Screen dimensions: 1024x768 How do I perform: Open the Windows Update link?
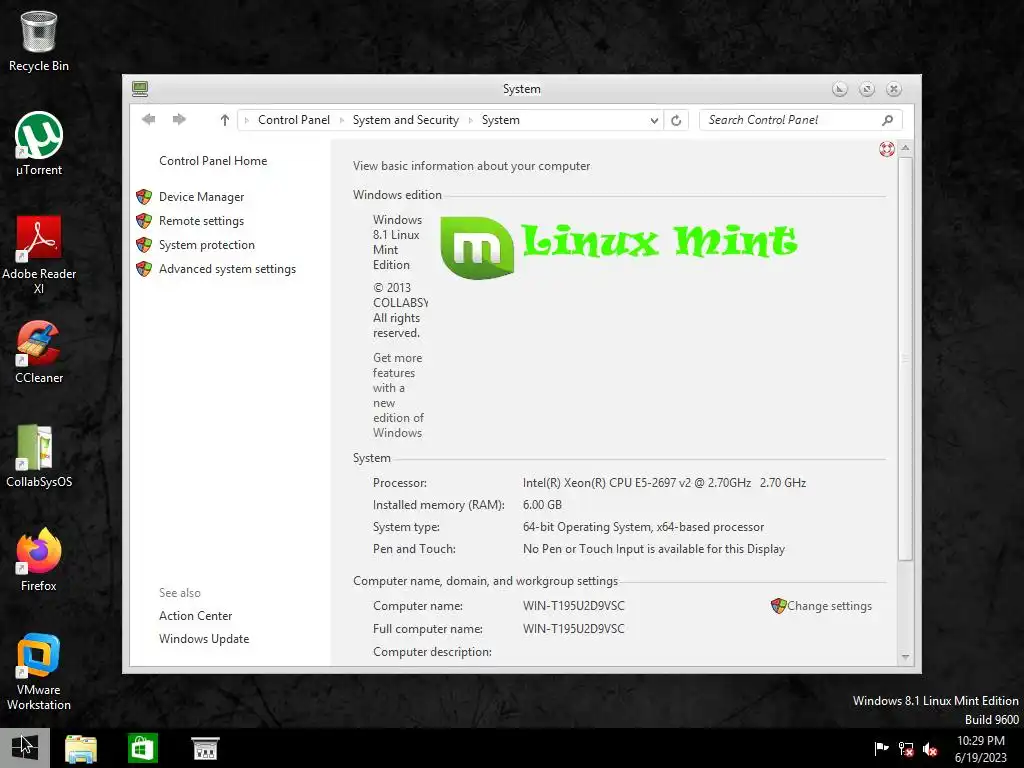(204, 638)
